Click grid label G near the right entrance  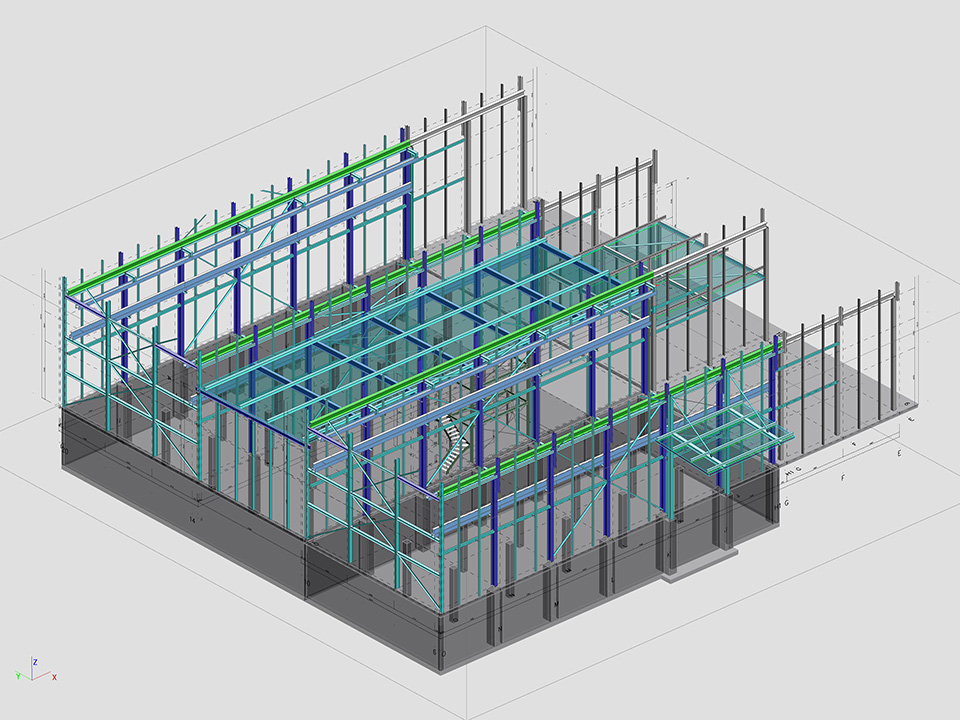click(x=787, y=503)
